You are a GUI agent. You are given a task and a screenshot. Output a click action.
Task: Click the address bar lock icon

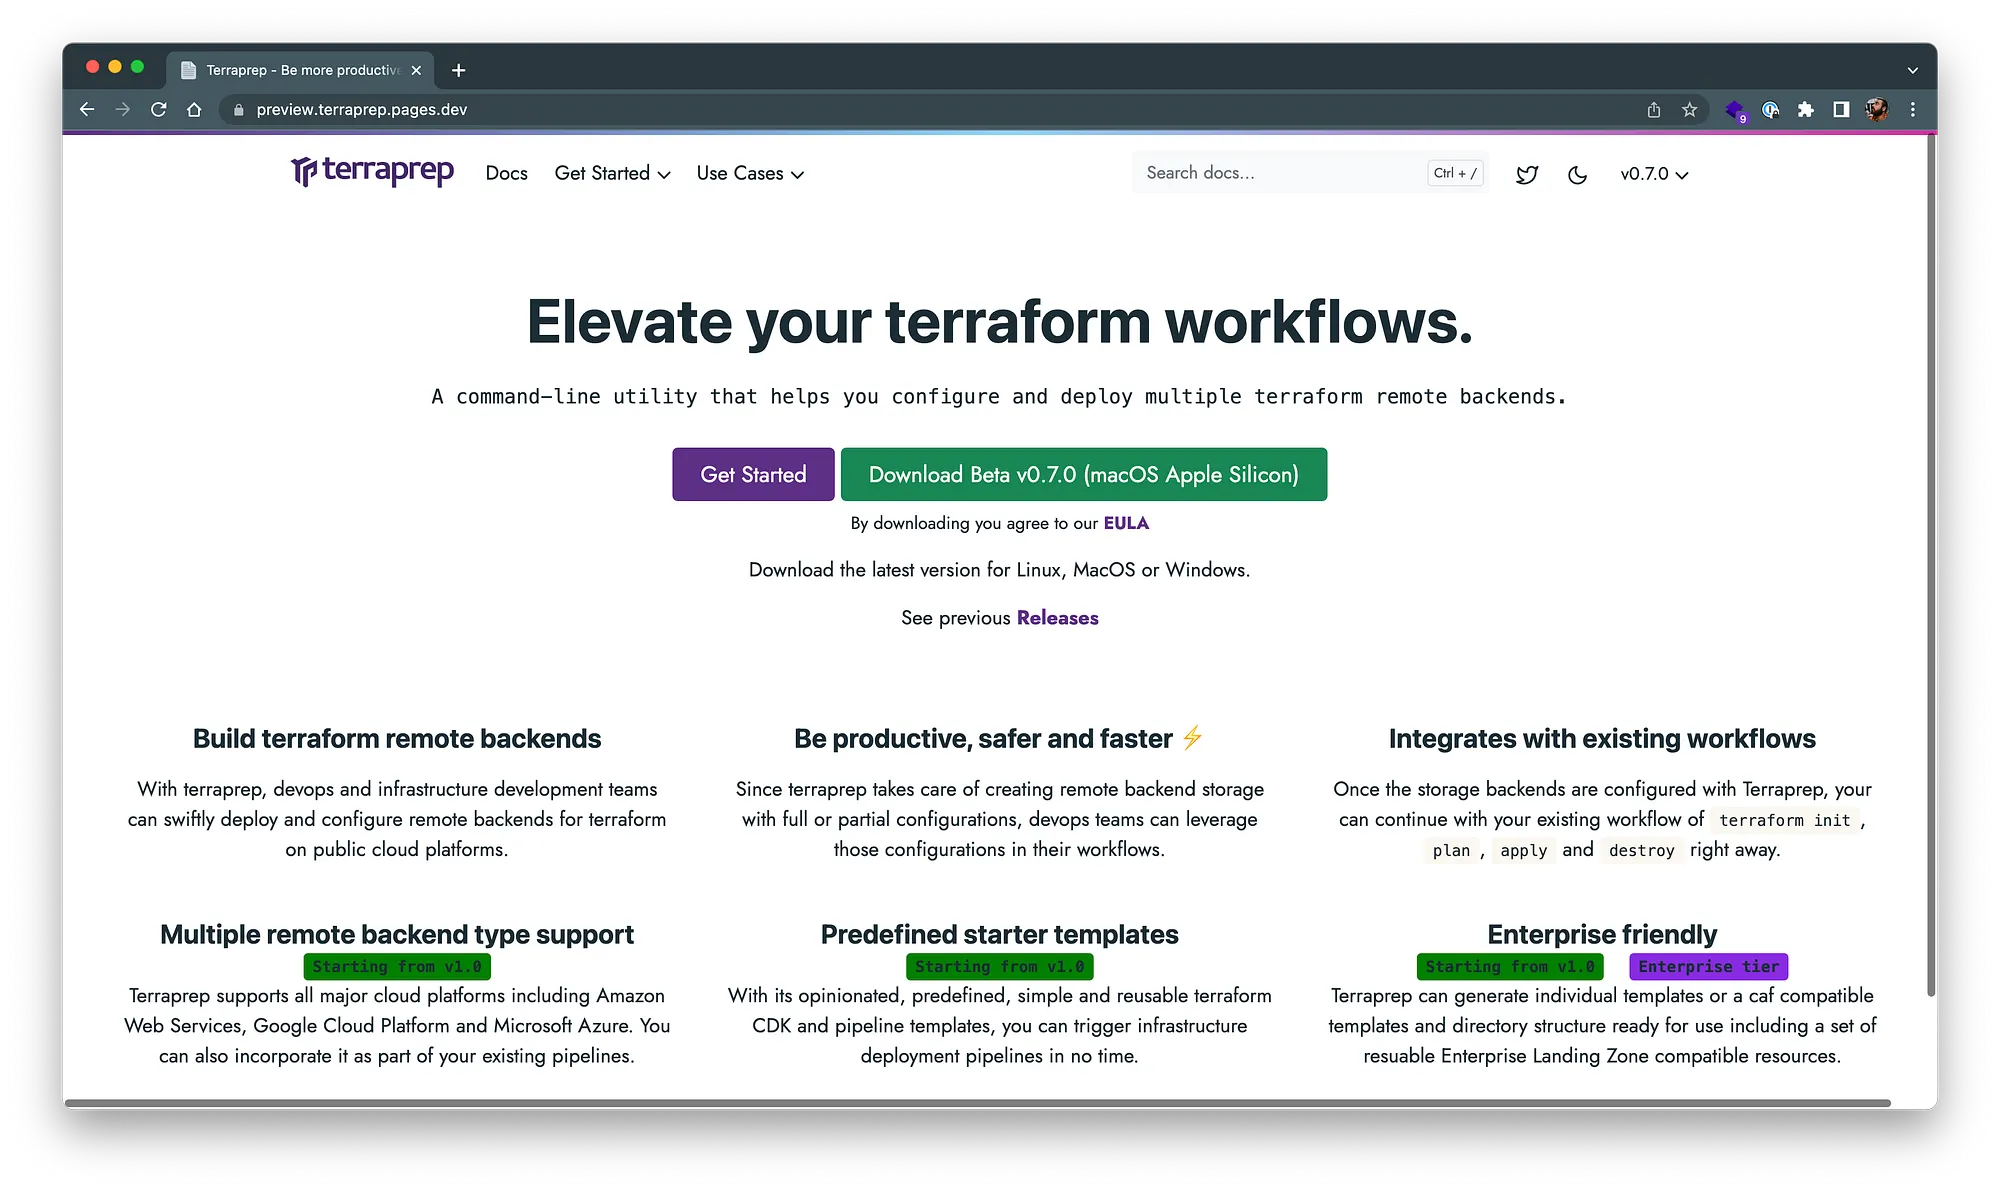(x=238, y=110)
